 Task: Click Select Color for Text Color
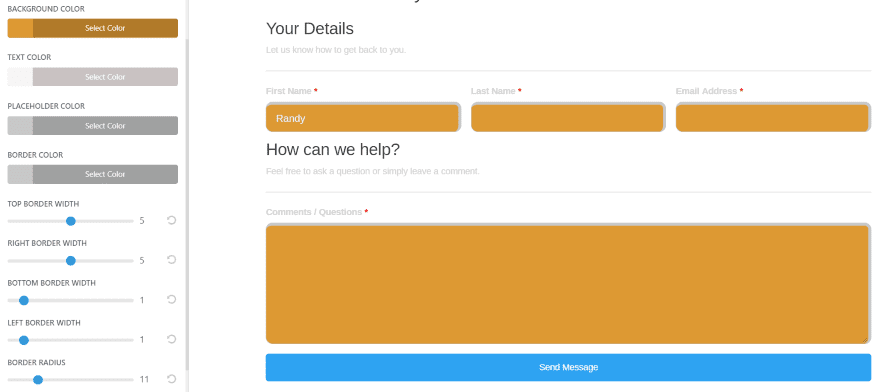105,77
